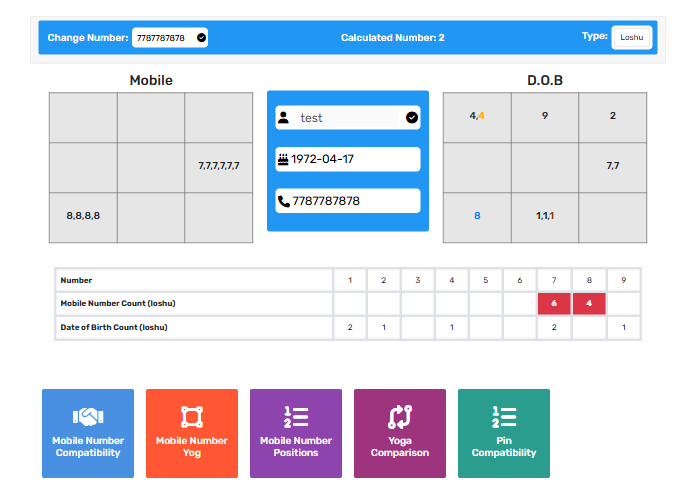Click the square nodes icon on Mobile Number Yog
This screenshot has height=499, width=697.
coord(192,416)
